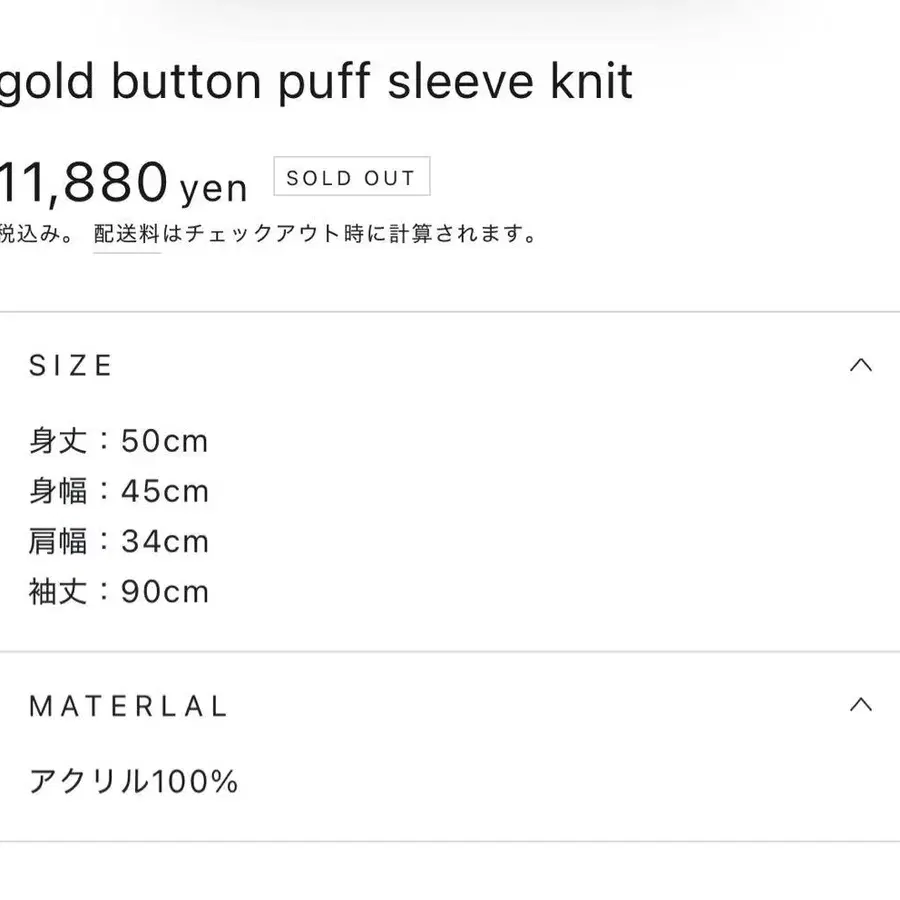Click the divider between SIZE and MATERLAL sections

pos(450,652)
